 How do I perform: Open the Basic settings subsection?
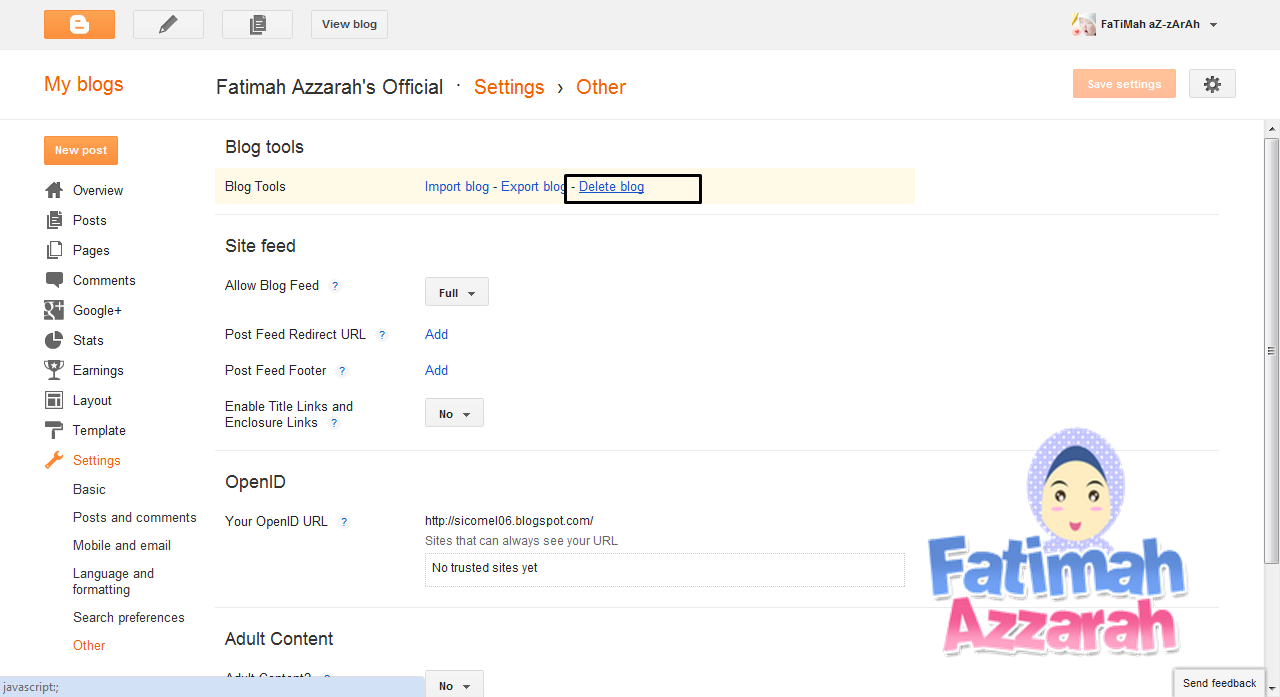pos(89,489)
